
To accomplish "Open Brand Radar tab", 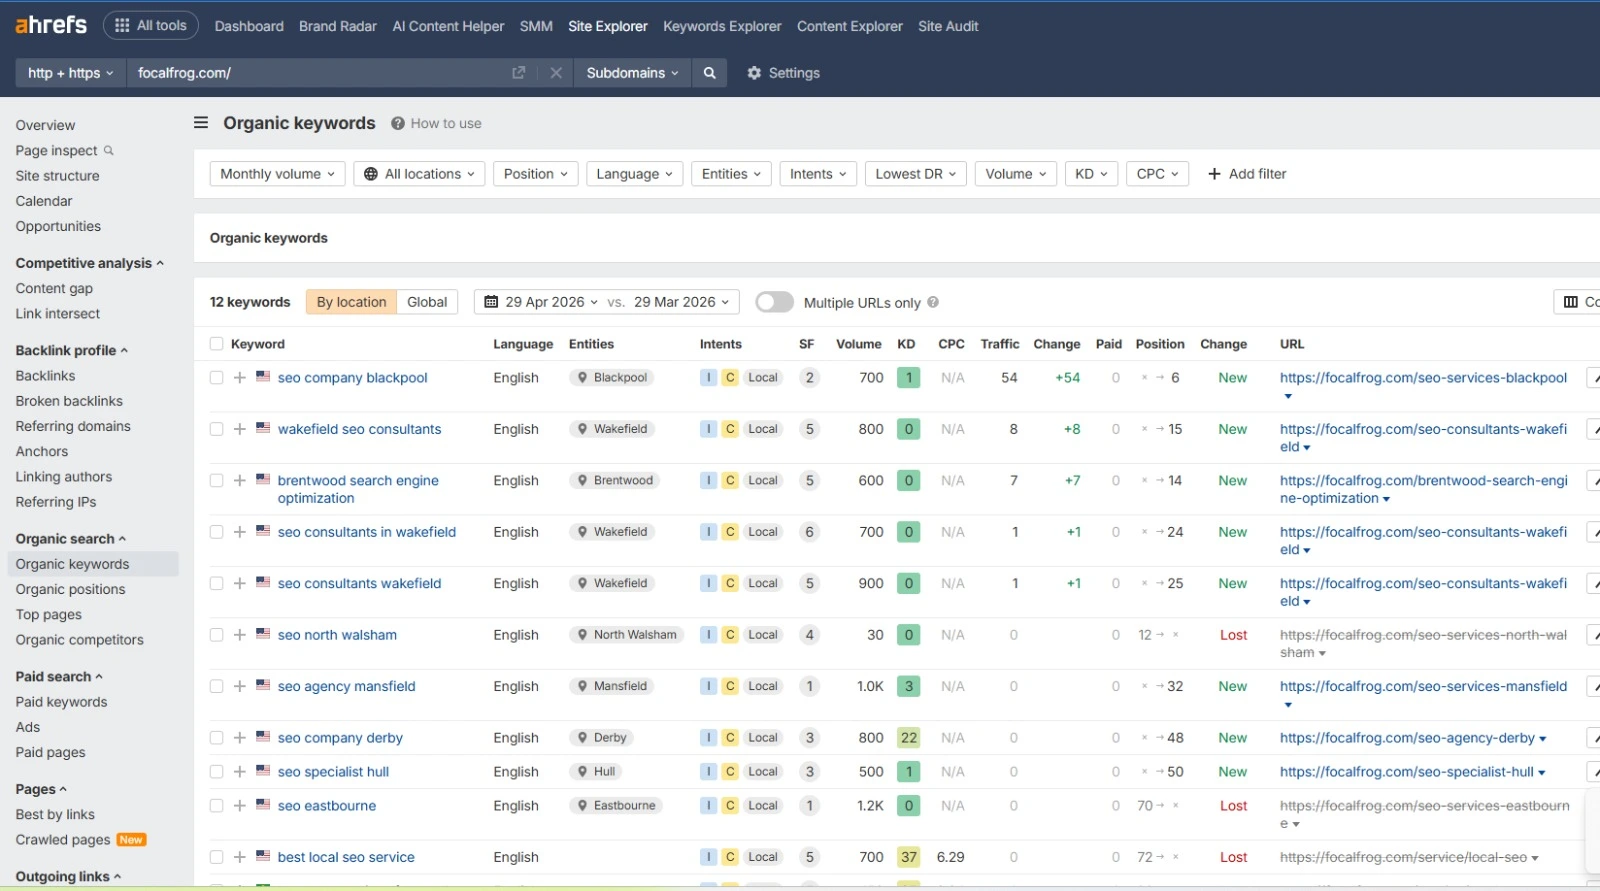I will (x=338, y=26).
